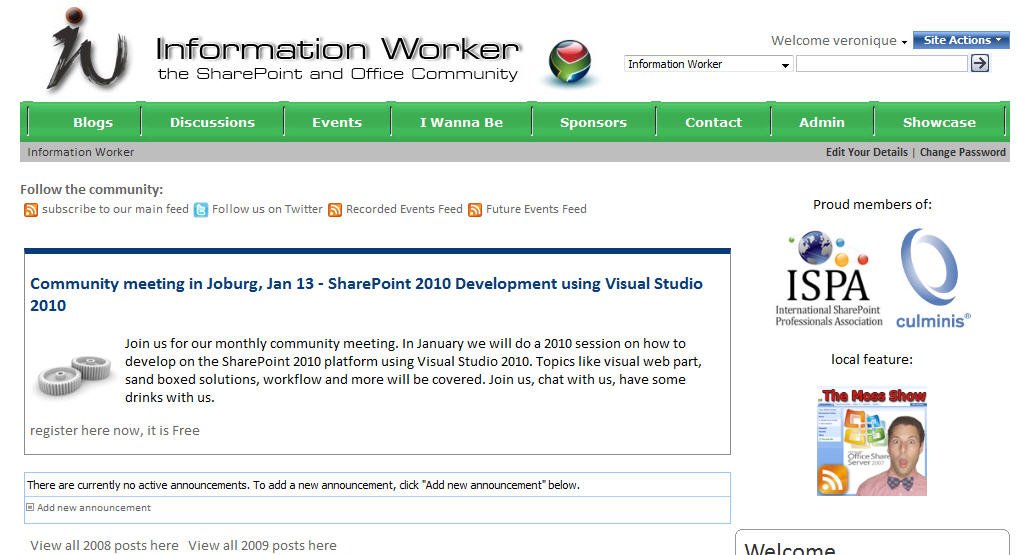
Task: Open The Moss Show feature thumbnail
Action: click(x=872, y=441)
